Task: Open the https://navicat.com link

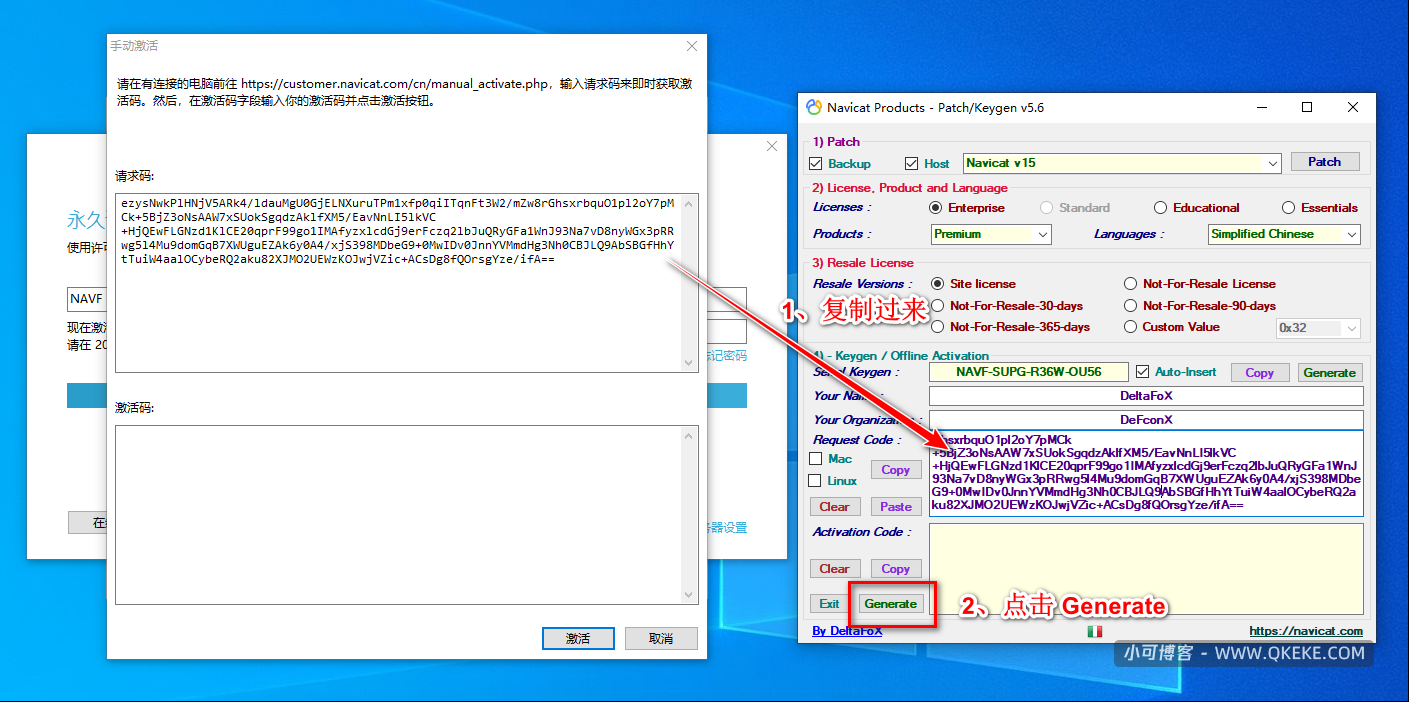Action: pyautogui.click(x=1306, y=631)
